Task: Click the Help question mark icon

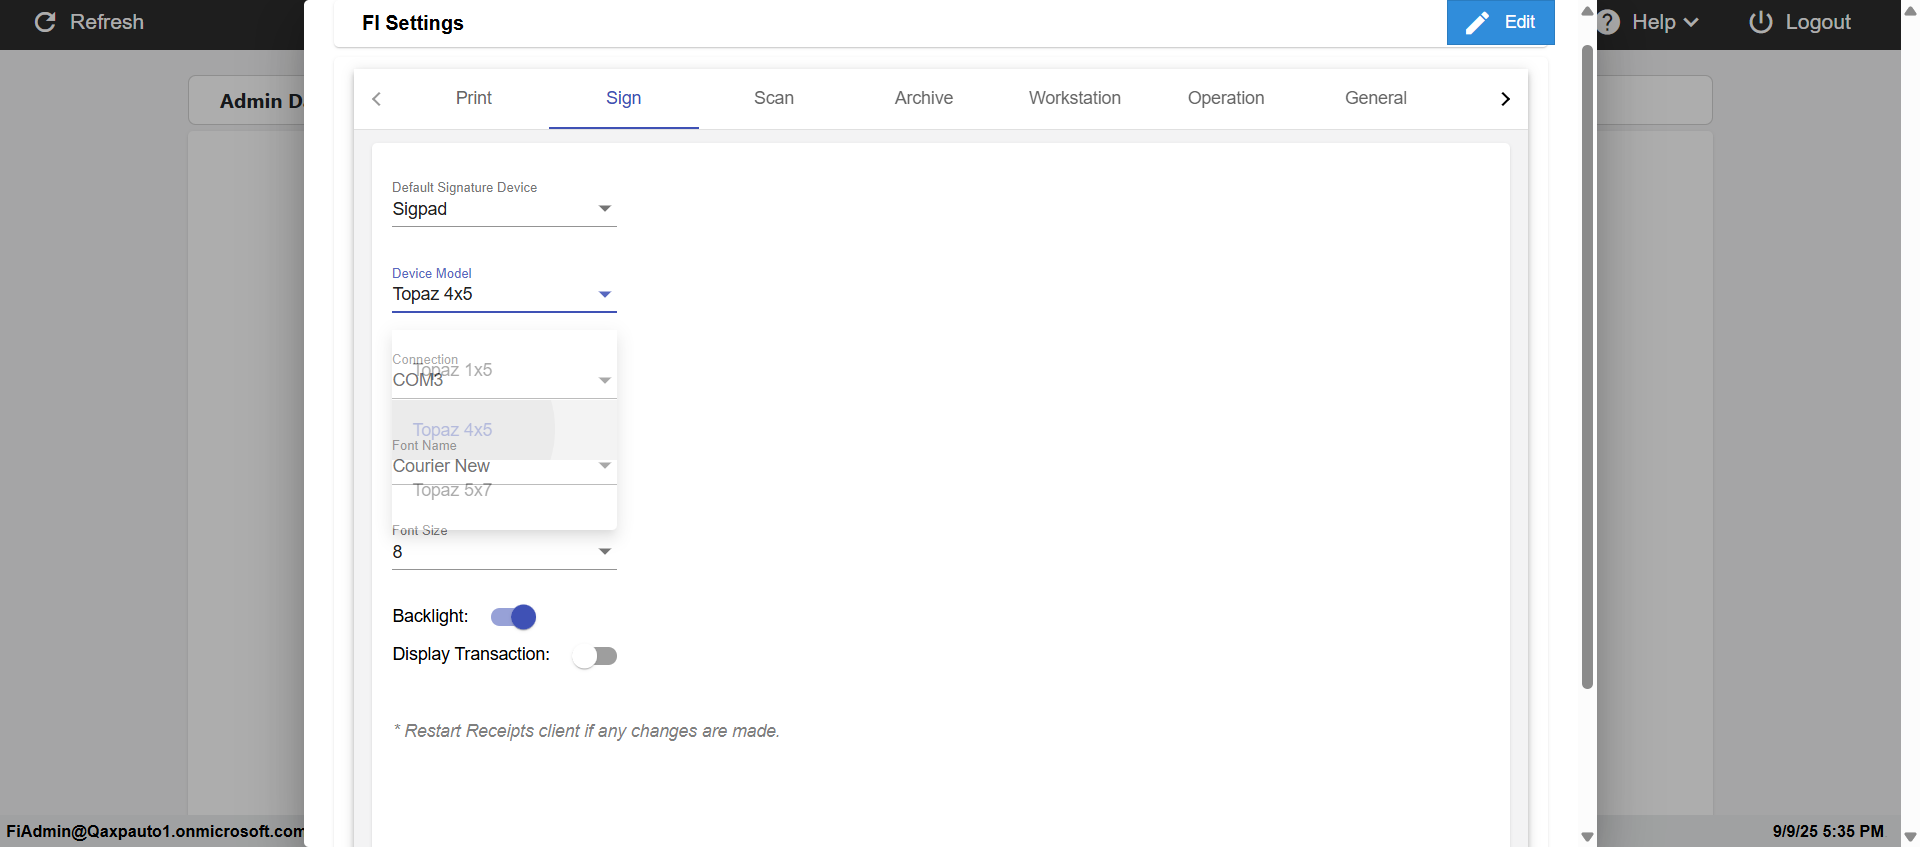Action: (x=1608, y=22)
